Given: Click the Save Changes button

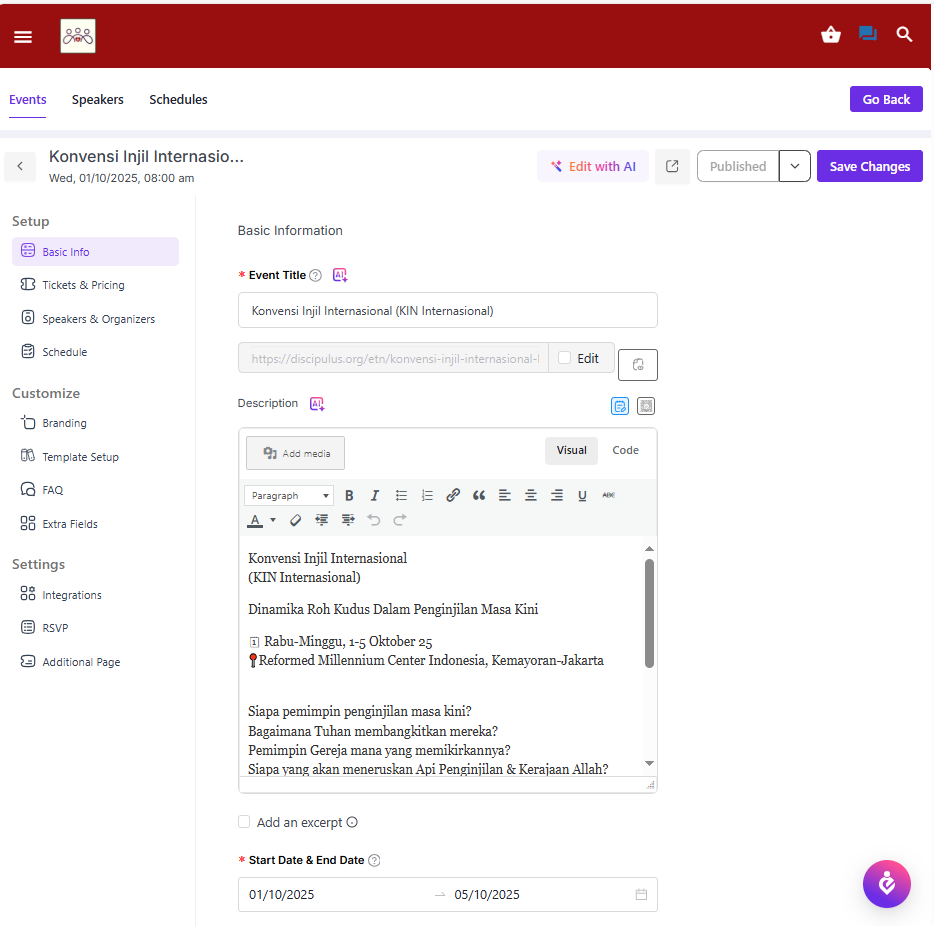Looking at the screenshot, I should (x=869, y=167).
